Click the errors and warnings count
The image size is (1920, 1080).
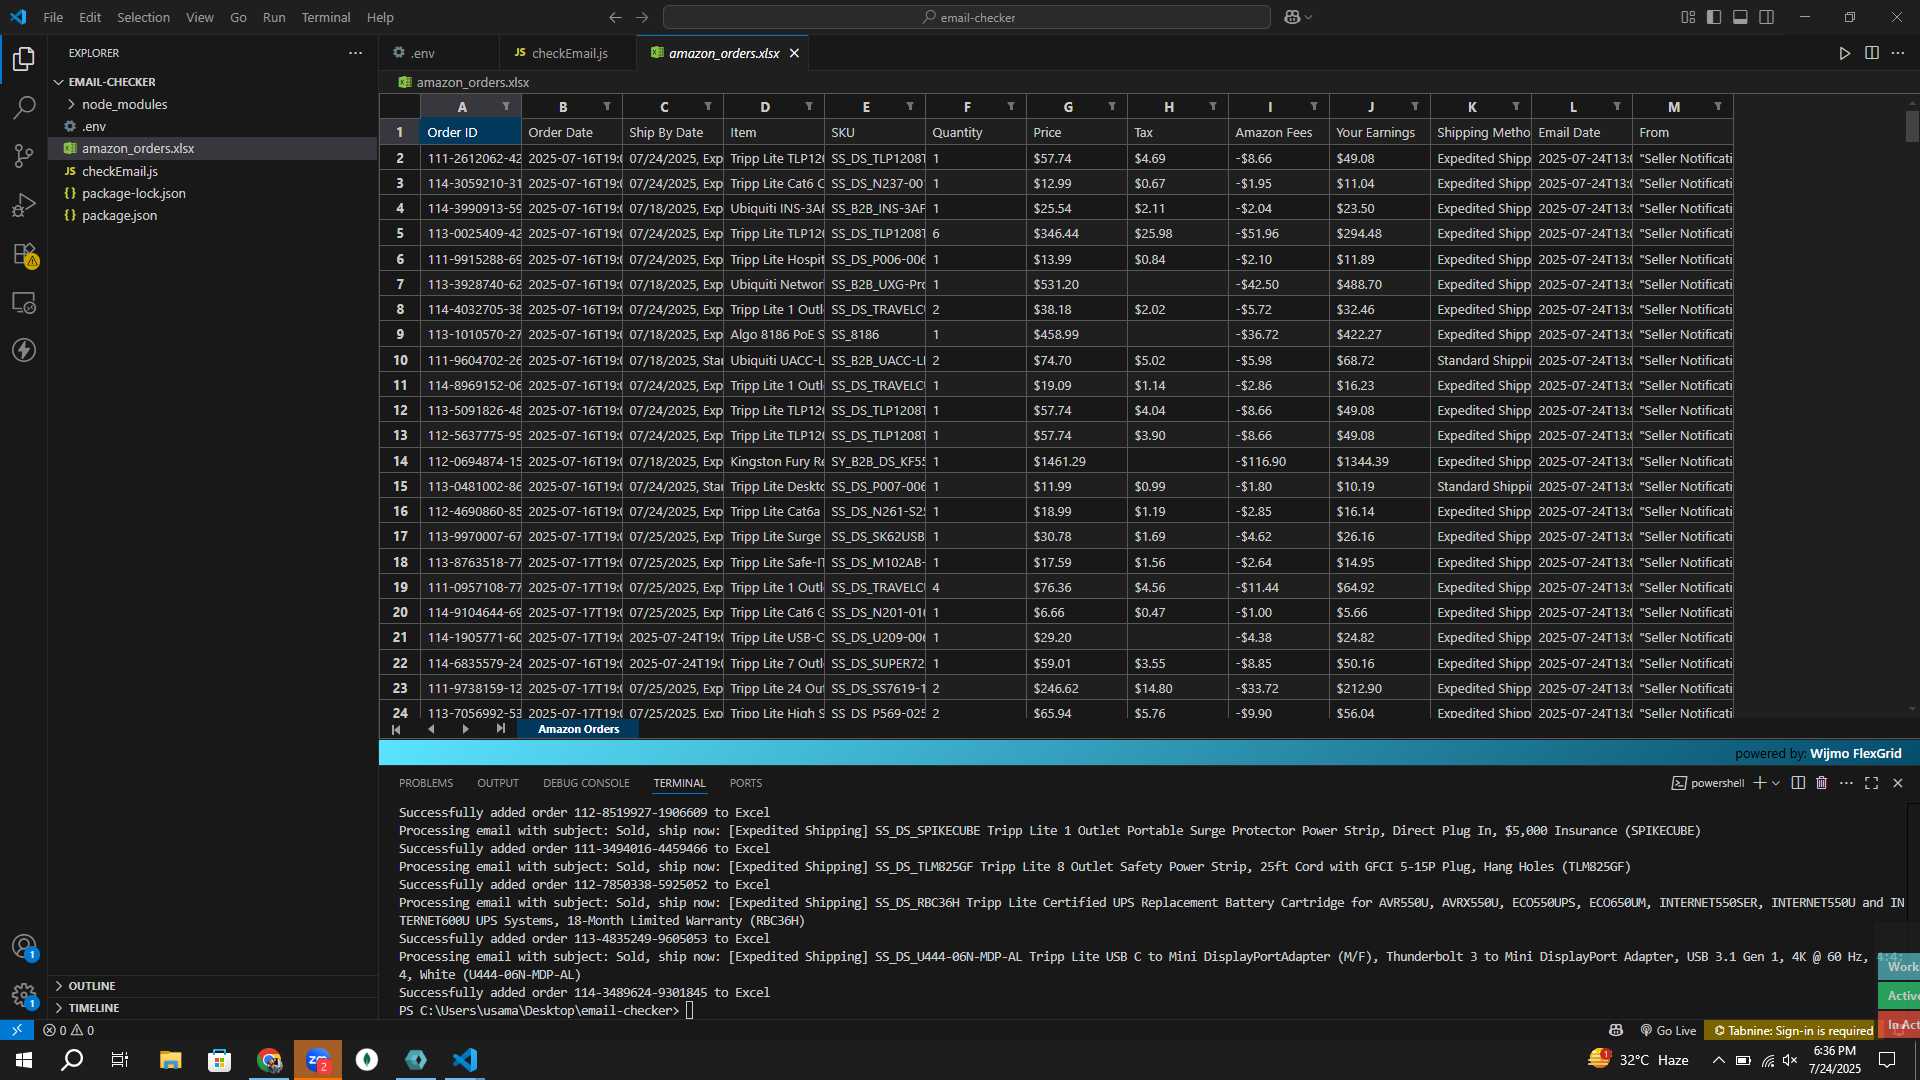click(x=68, y=1030)
